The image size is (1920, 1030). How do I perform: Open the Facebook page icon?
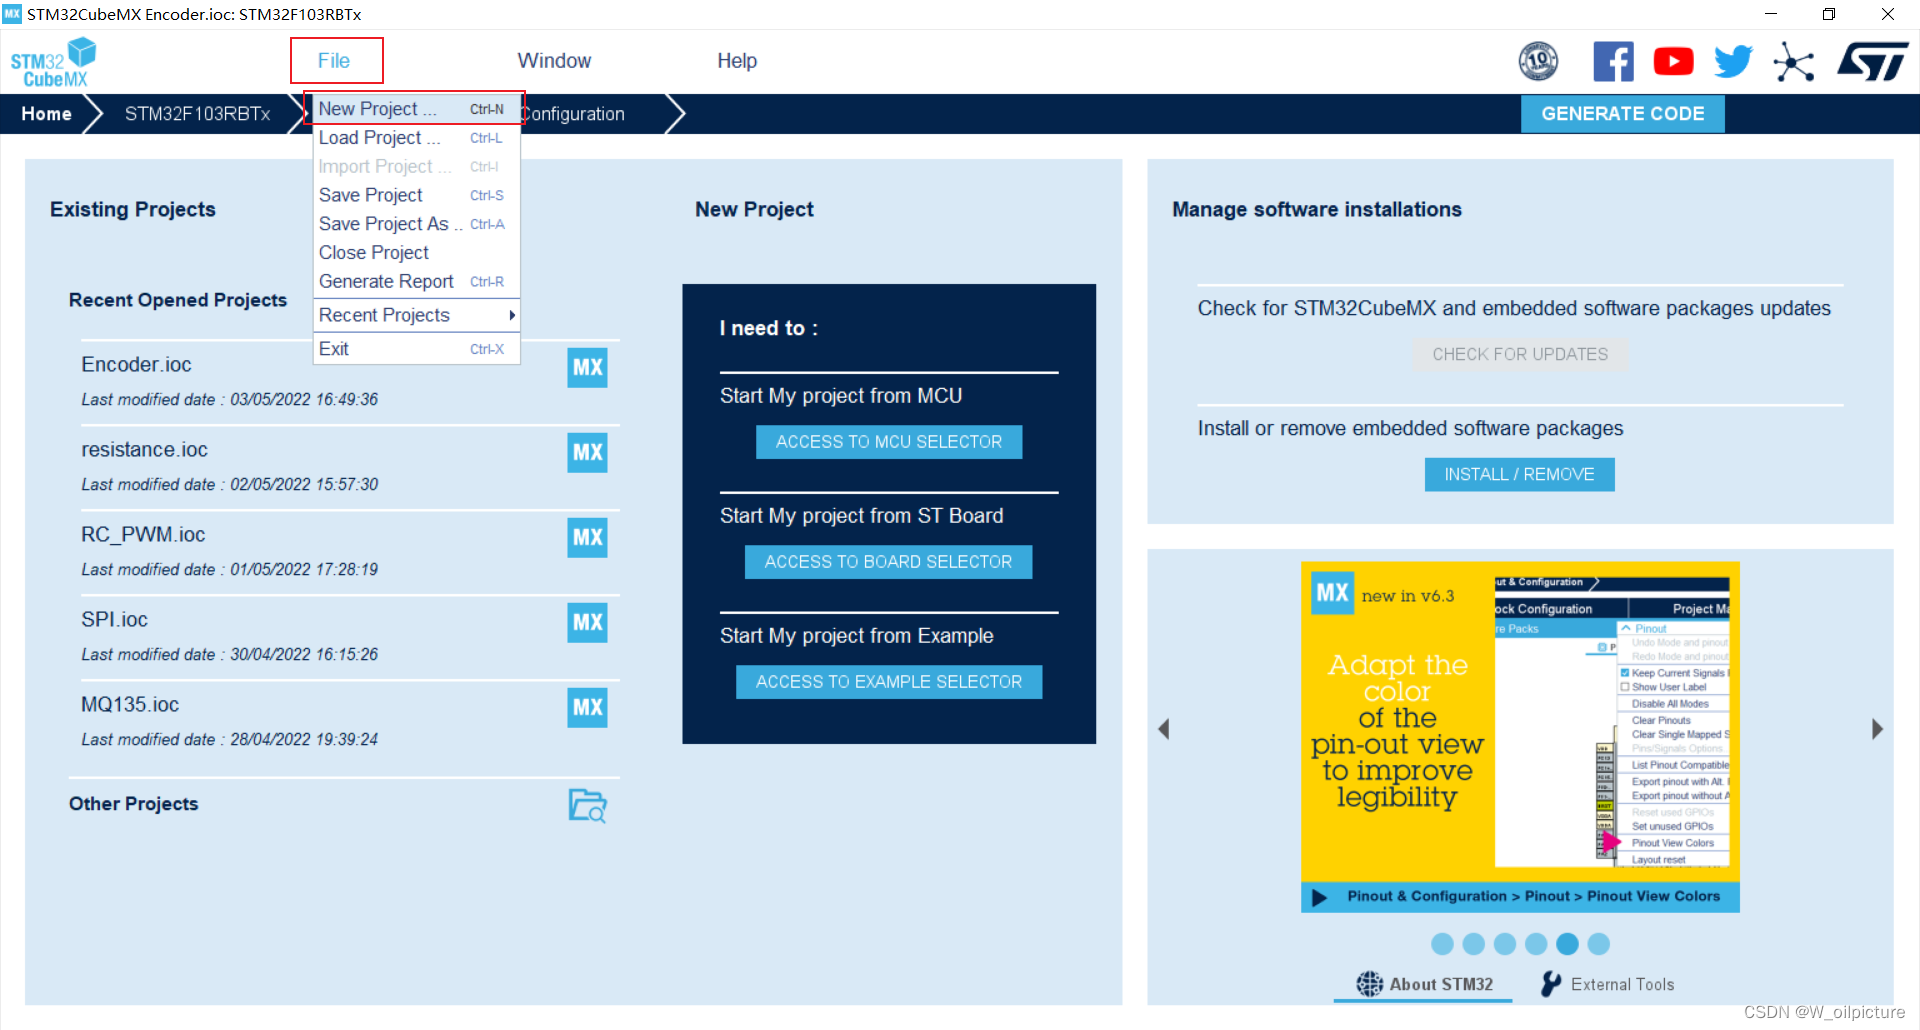1613,62
